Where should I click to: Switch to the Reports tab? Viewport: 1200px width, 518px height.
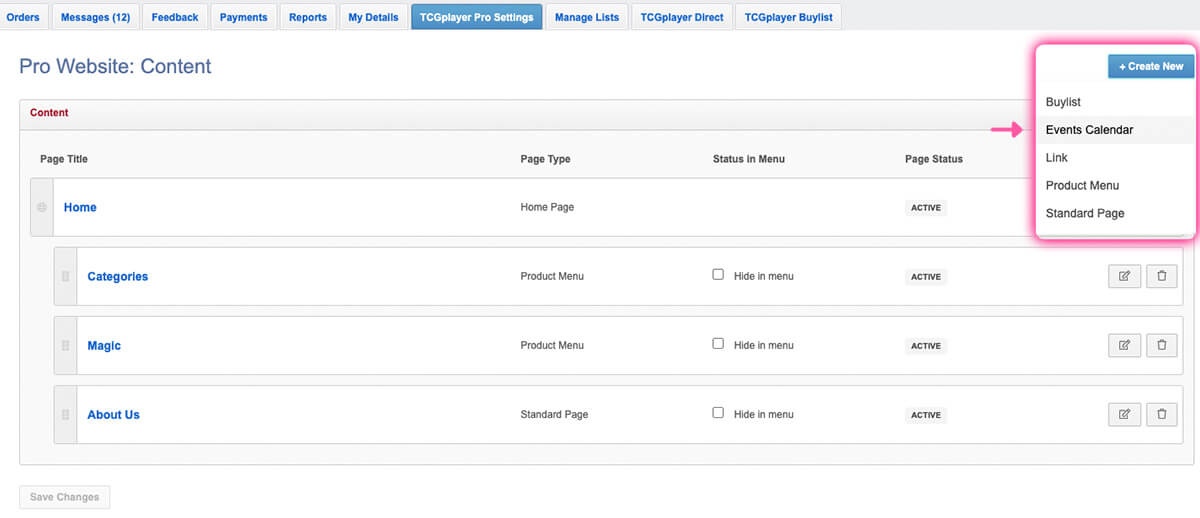[308, 17]
